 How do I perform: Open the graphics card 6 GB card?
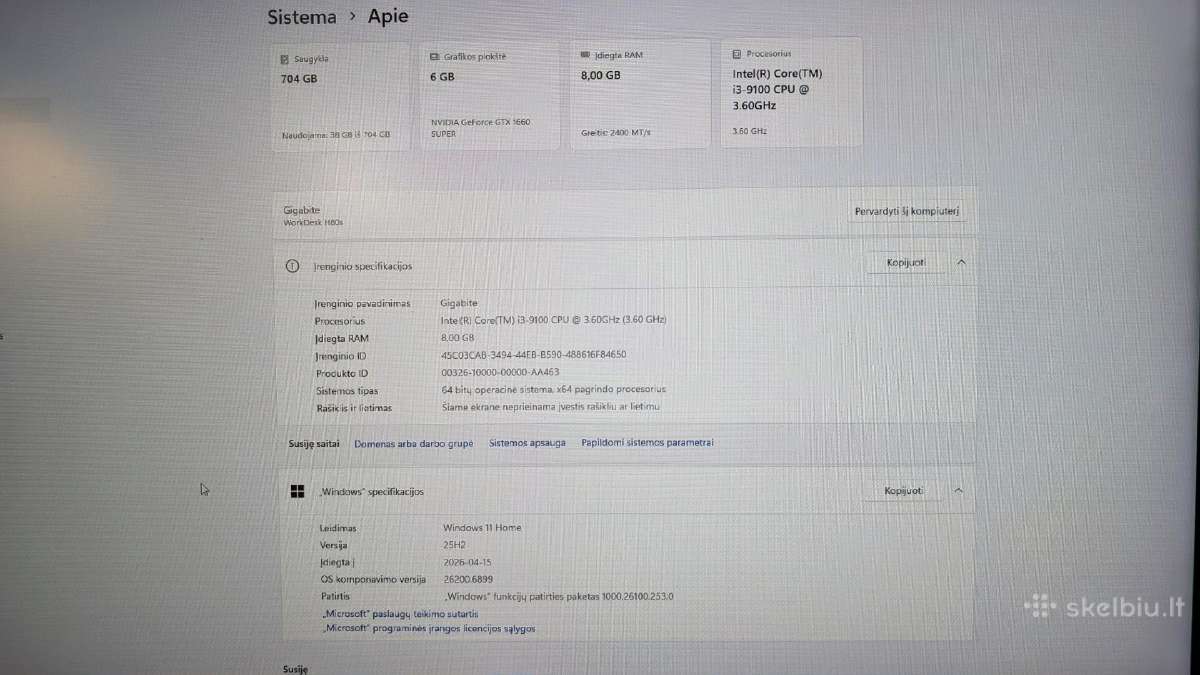pyautogui.click(x=490, y=95)
